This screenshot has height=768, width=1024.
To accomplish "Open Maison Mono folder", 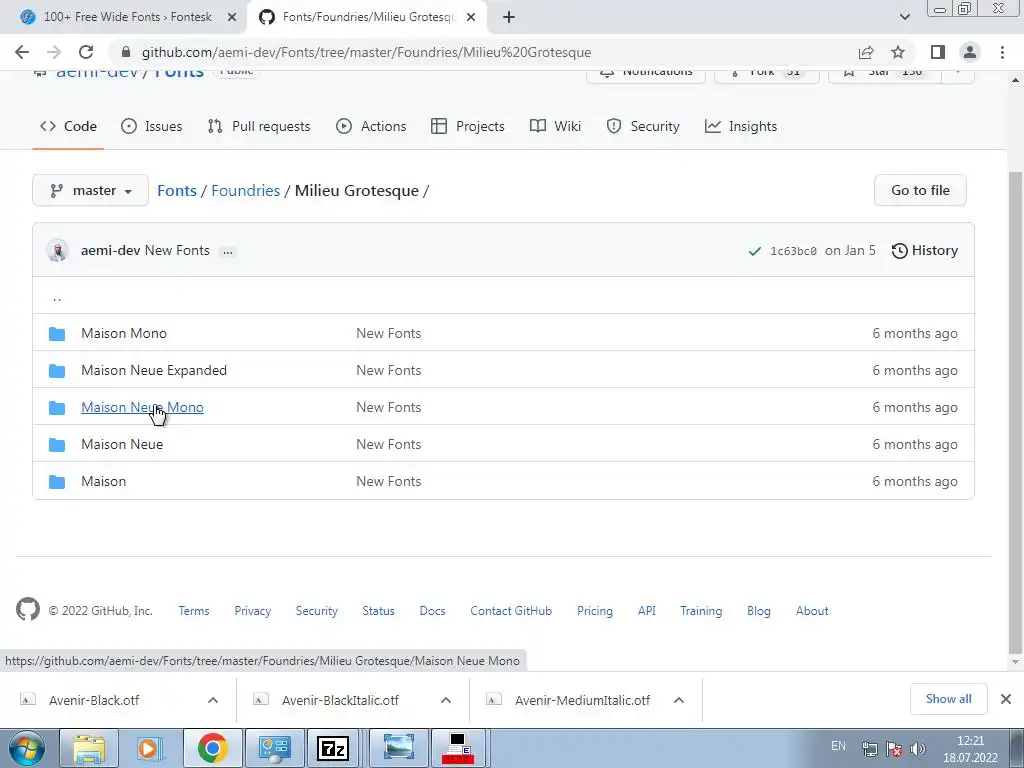I will pos(123,333).
